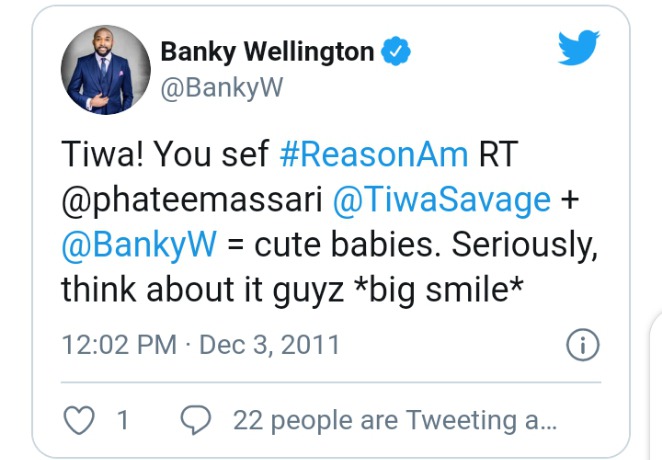Click the reply speech bubble icon

pos(196,420)
